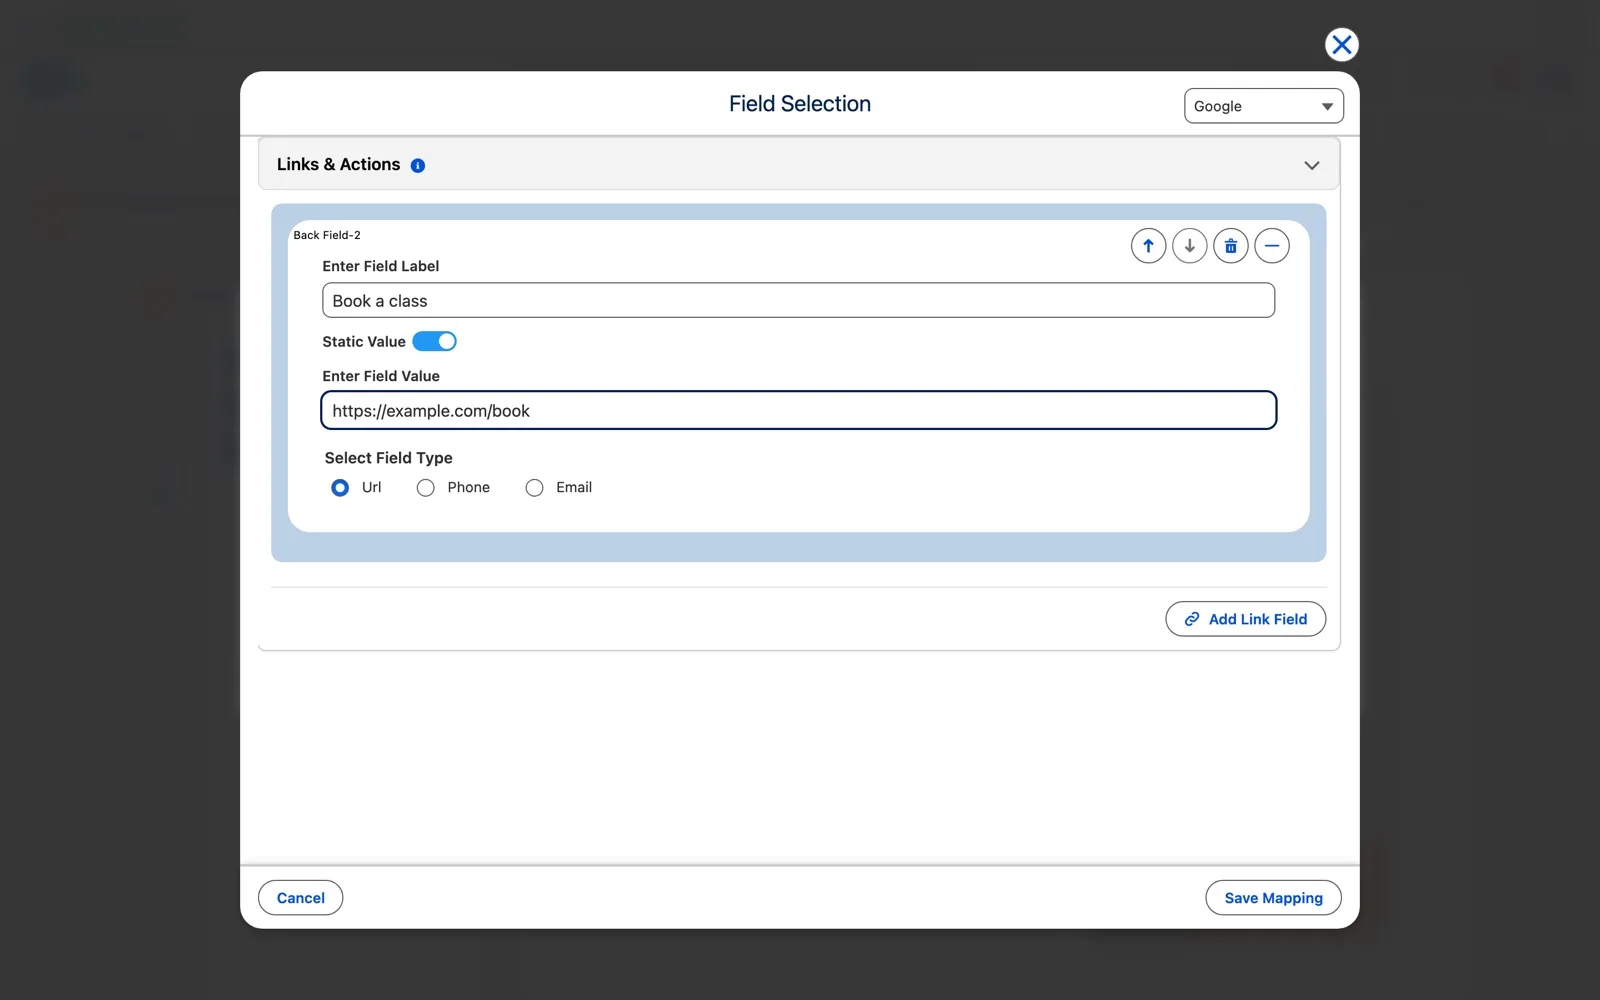Close the Field Selection dialog
Screen dimensions: 1600x1000
point(1341,45)
